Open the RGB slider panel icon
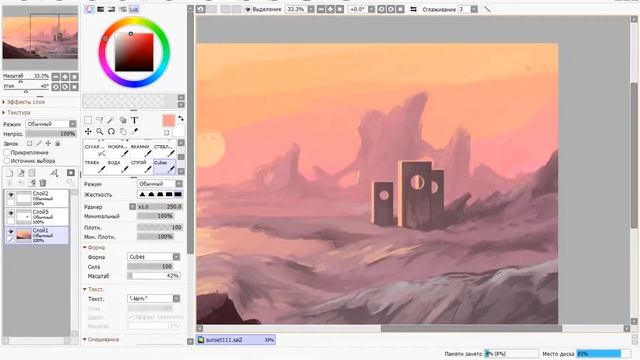Image resolution: width=640 pixels, height=360 pixels. (100, 9)
